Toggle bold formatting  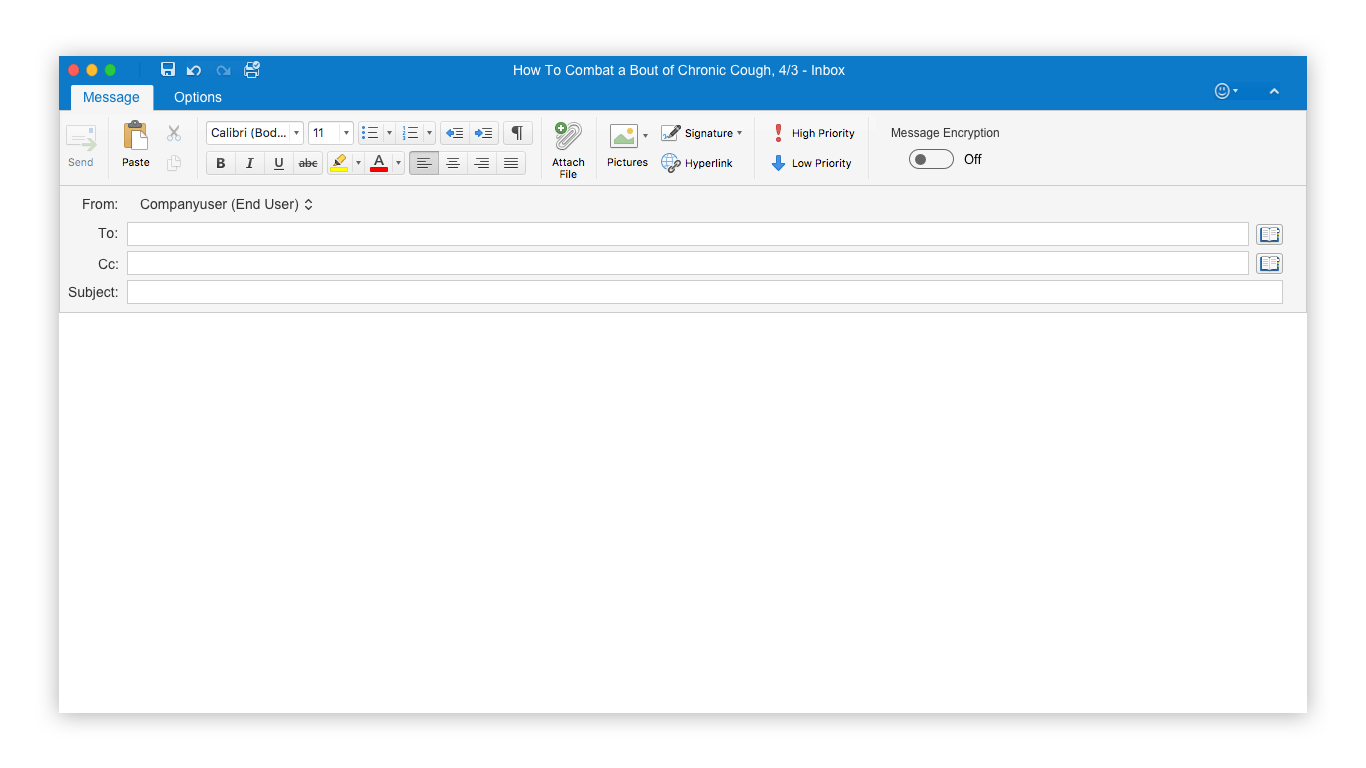(x=221, y=163)
